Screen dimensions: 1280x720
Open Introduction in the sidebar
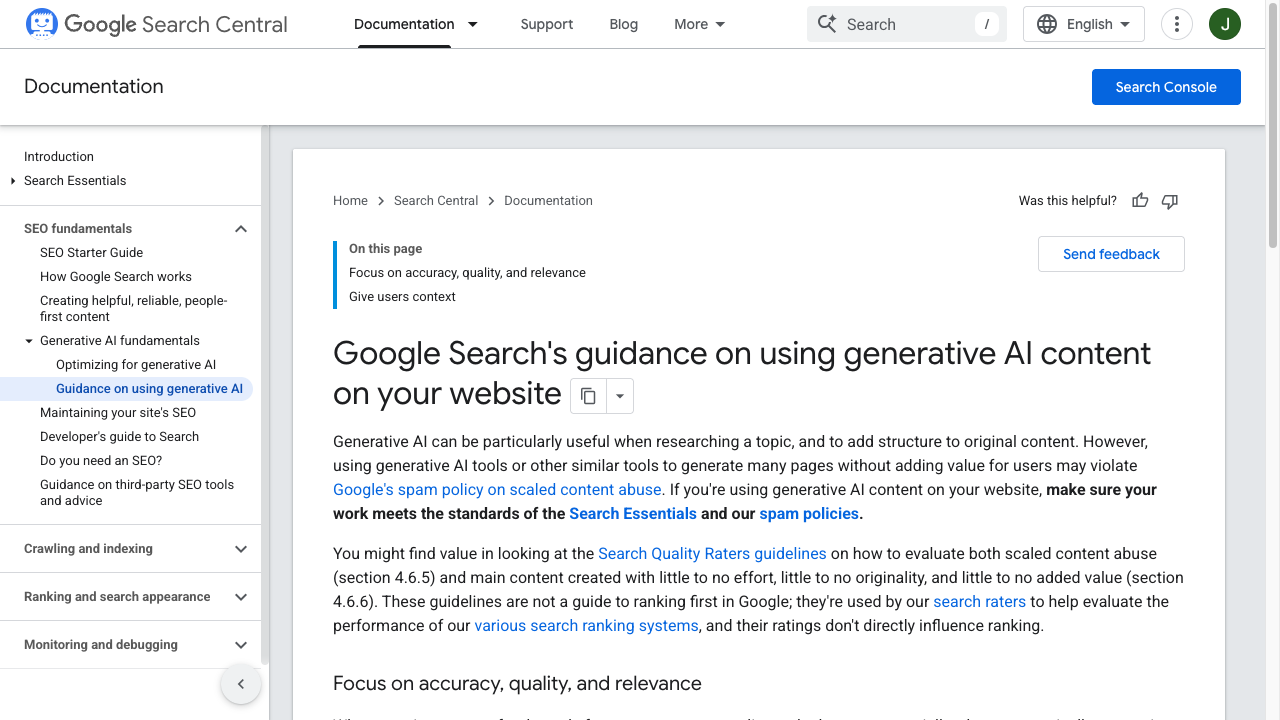59,157
